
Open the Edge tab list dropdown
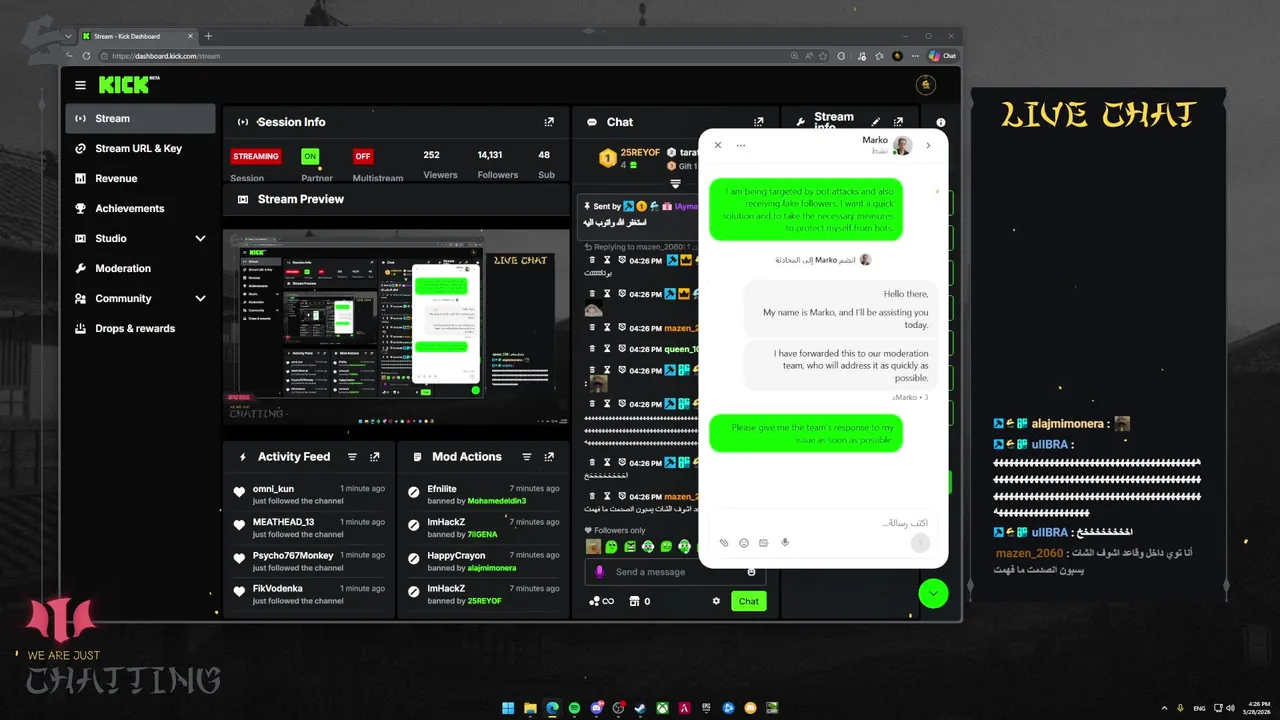point(68,36)
